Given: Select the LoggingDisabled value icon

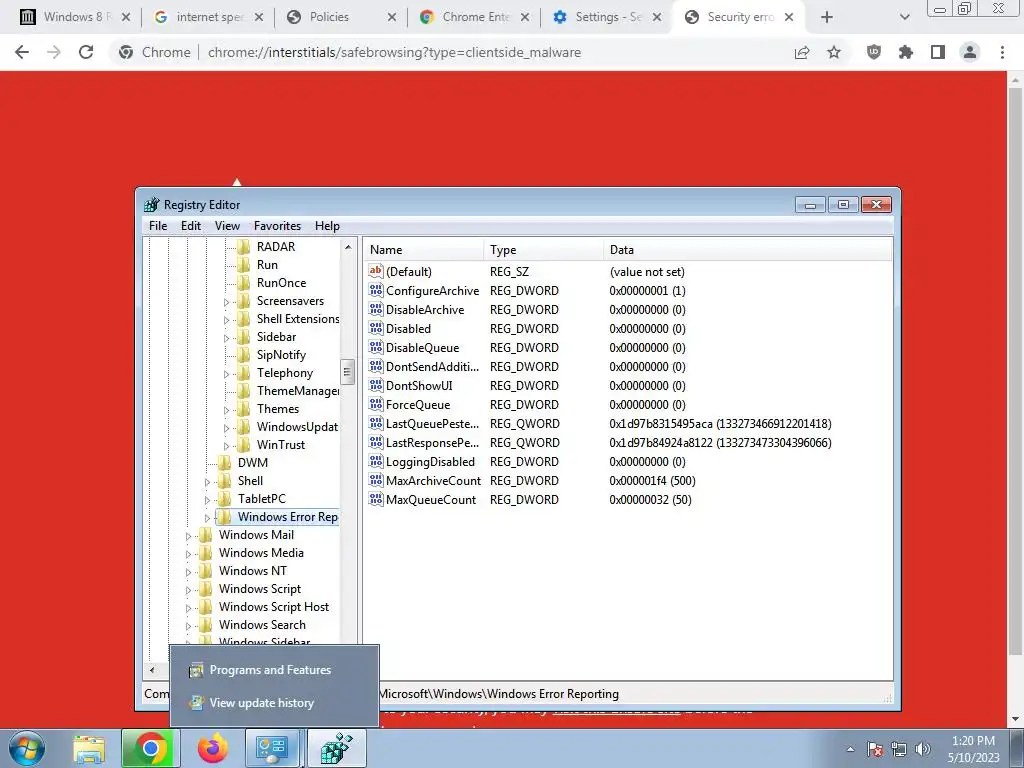Looking at the screenshot, I should [376, 462].
